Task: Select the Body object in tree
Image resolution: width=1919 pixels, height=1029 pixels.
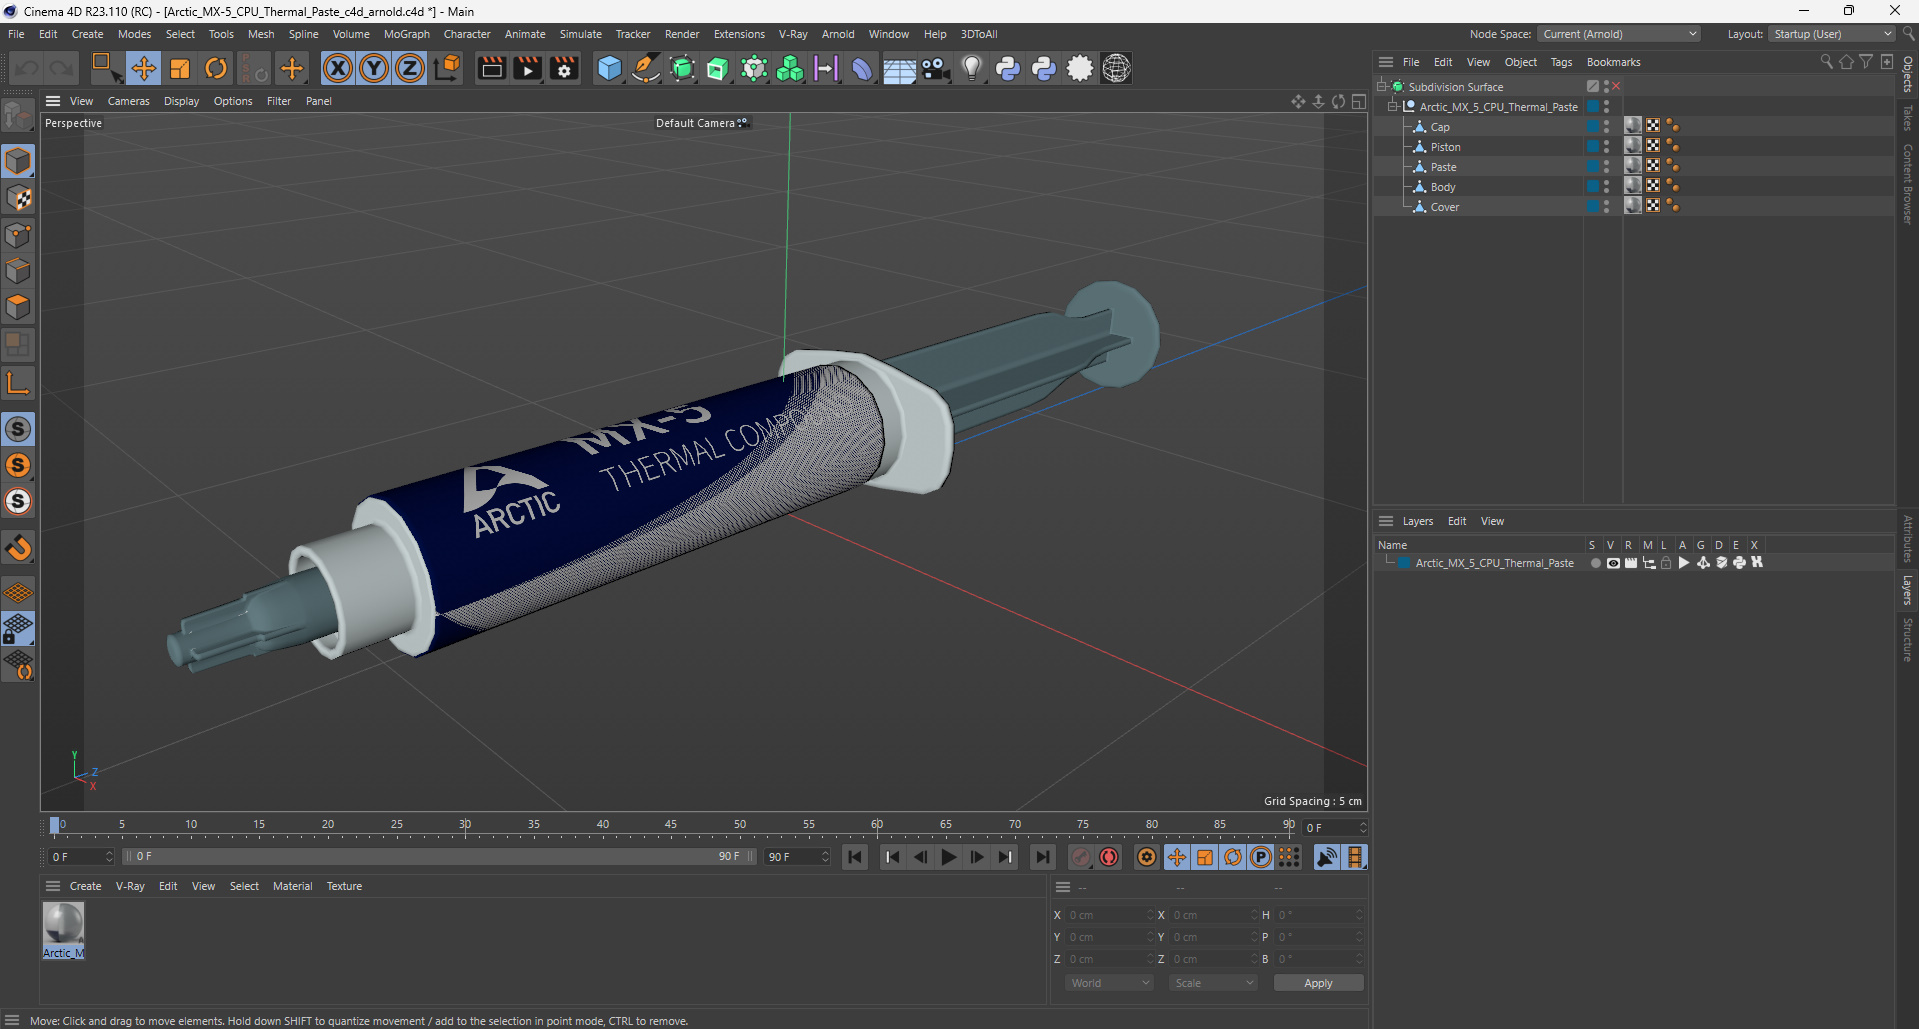Action: [x=1443, y=187]
